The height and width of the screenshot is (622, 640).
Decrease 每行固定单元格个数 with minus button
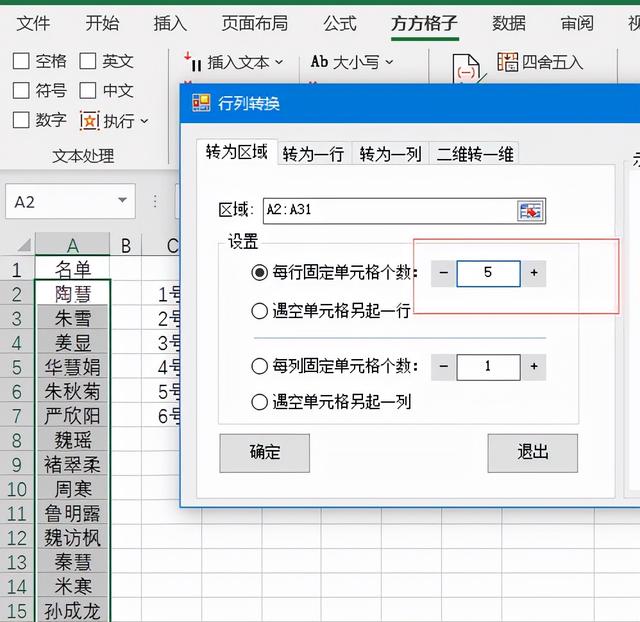pos(443,273)
